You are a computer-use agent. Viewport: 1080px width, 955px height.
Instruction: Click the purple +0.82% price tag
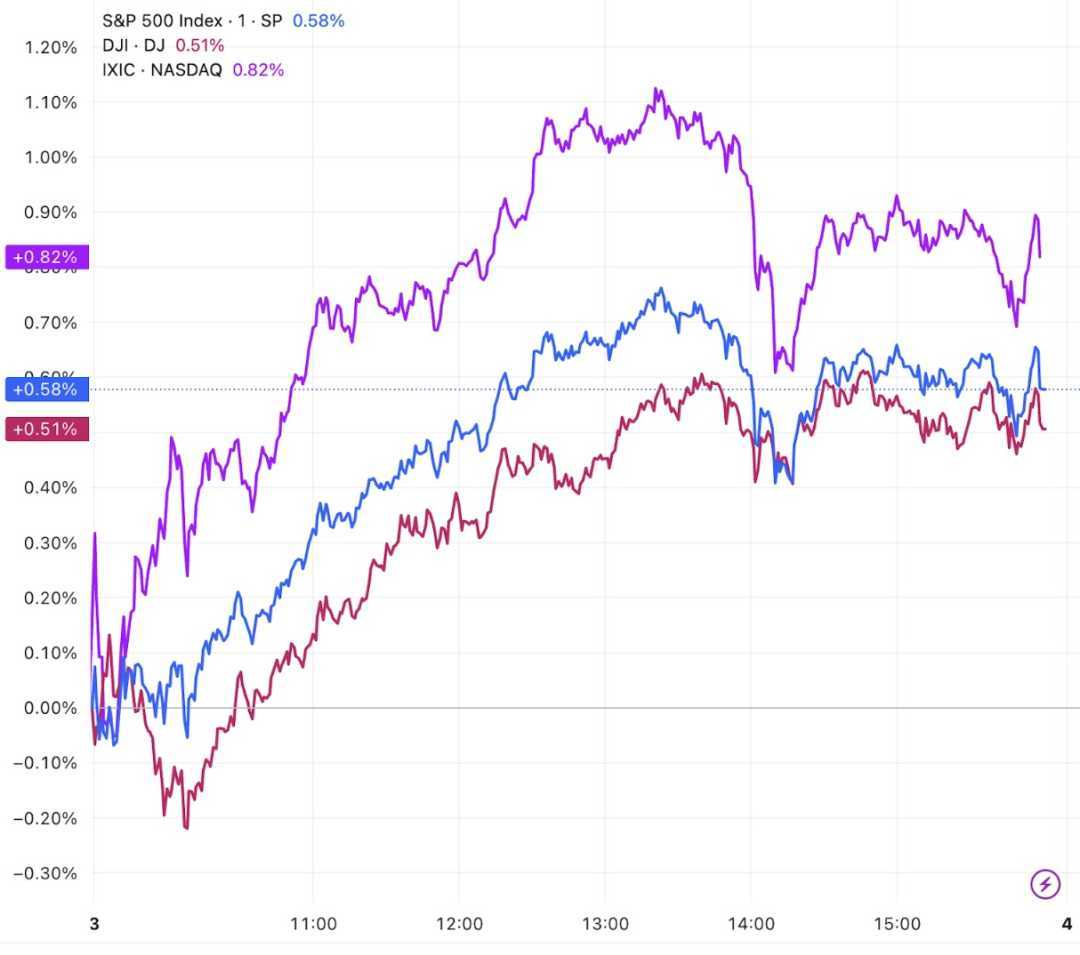(46, 257)
